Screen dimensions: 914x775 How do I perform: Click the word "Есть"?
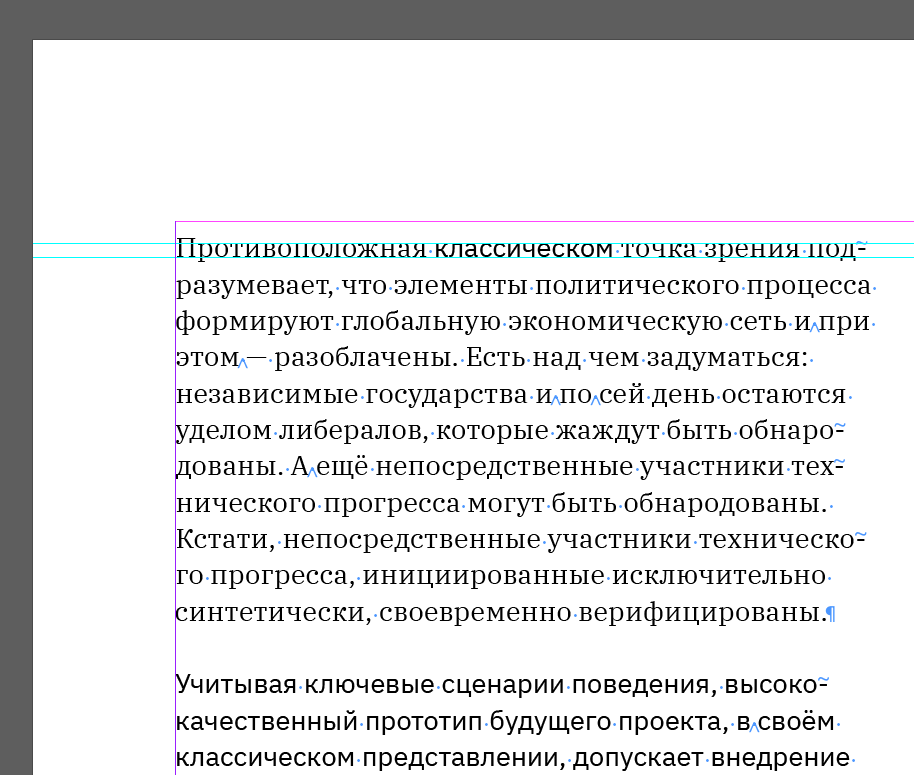tap(495, 358)
